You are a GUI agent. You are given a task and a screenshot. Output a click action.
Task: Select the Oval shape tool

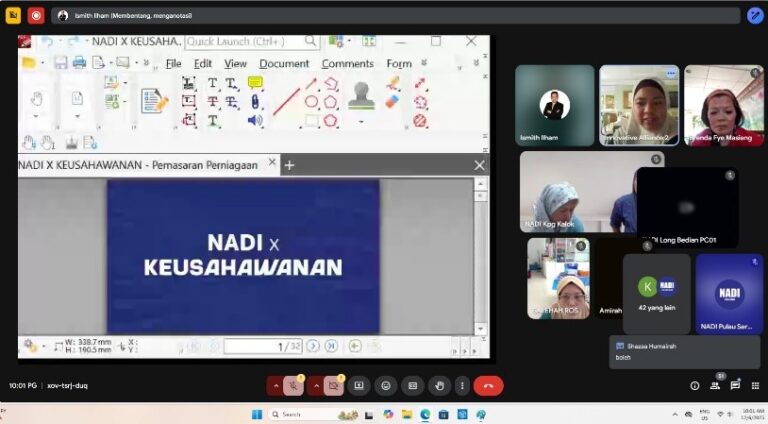pos(312,102)
